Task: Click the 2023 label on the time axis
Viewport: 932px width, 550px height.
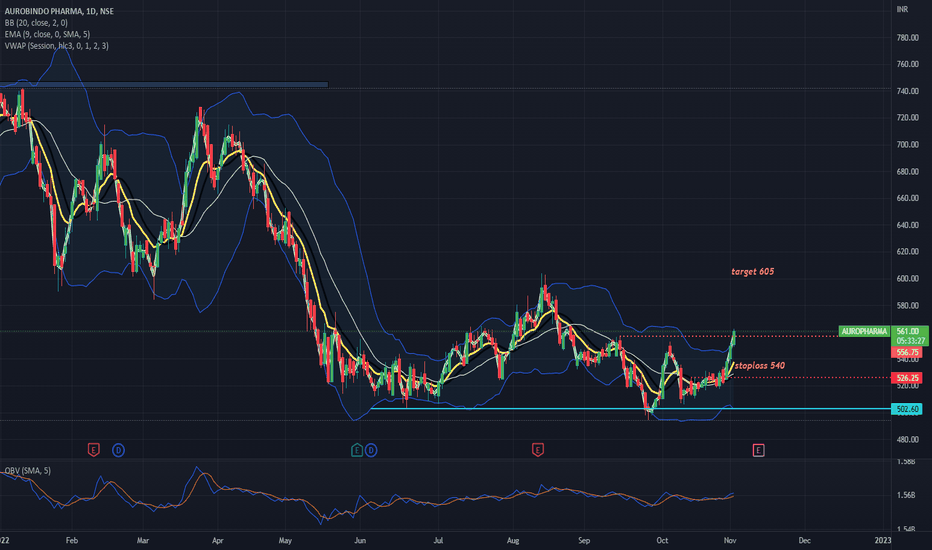Action: [883, 540]
